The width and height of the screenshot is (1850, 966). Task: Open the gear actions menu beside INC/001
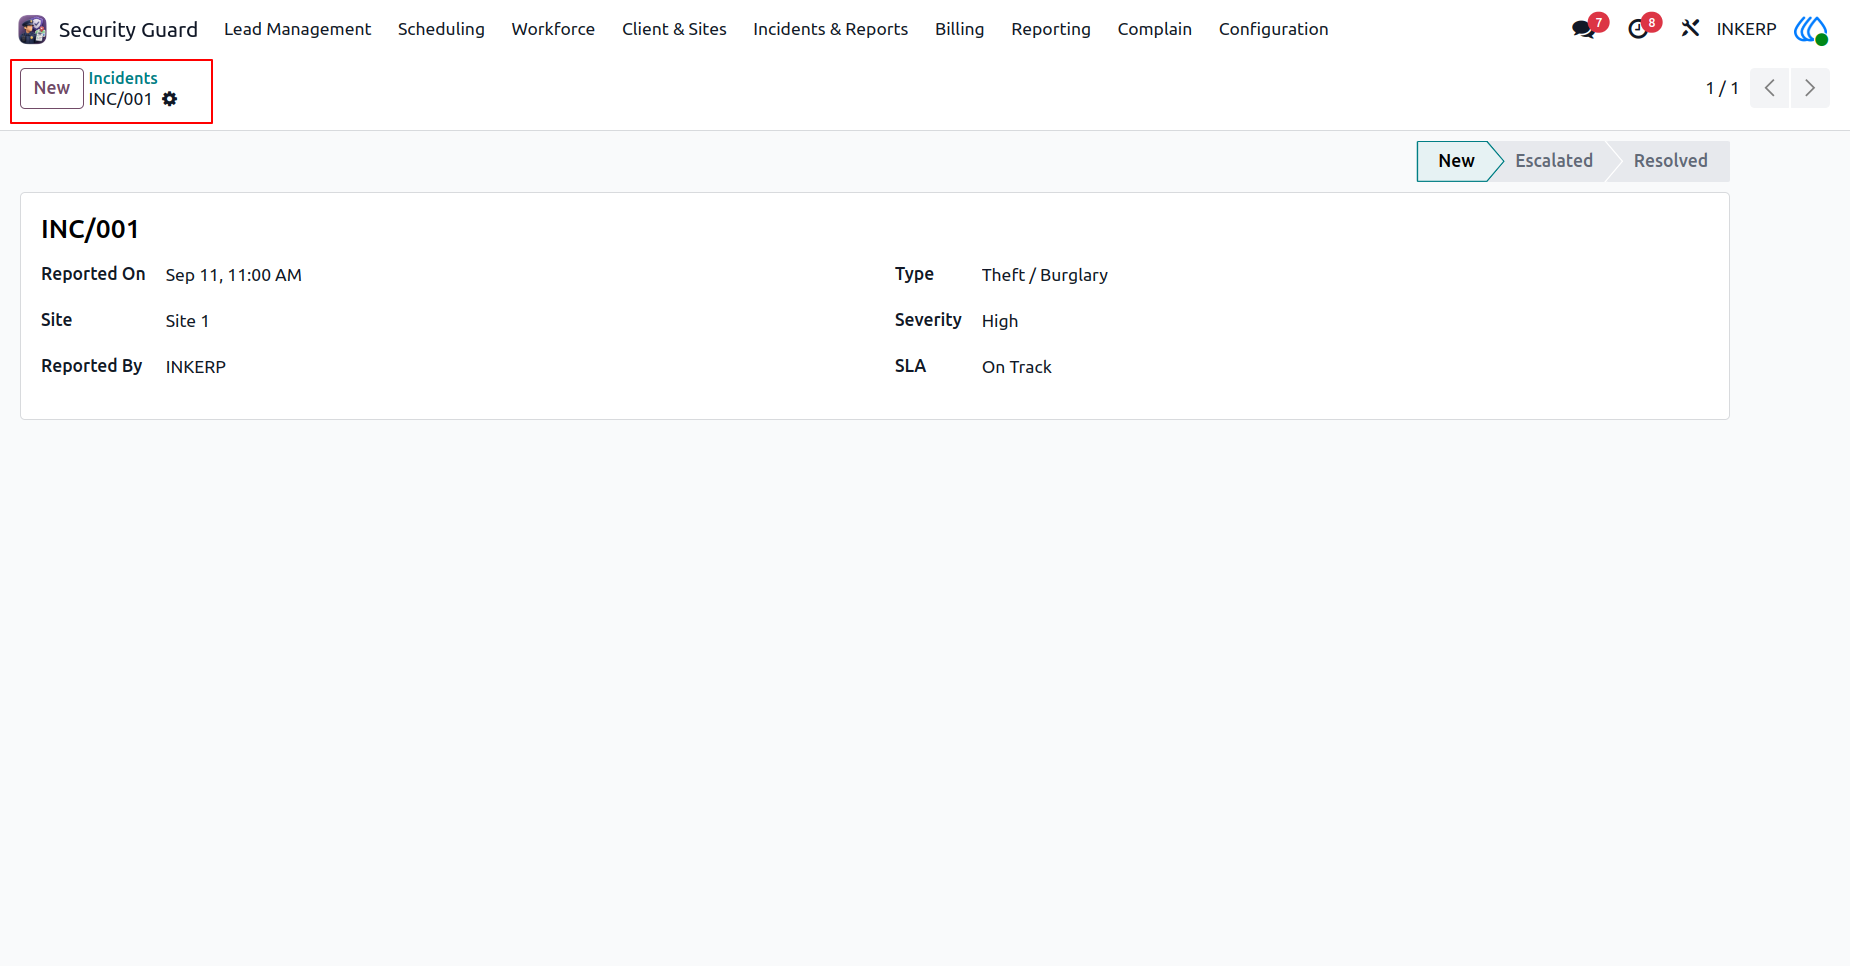pyautogui.click(x=170, y=99)
